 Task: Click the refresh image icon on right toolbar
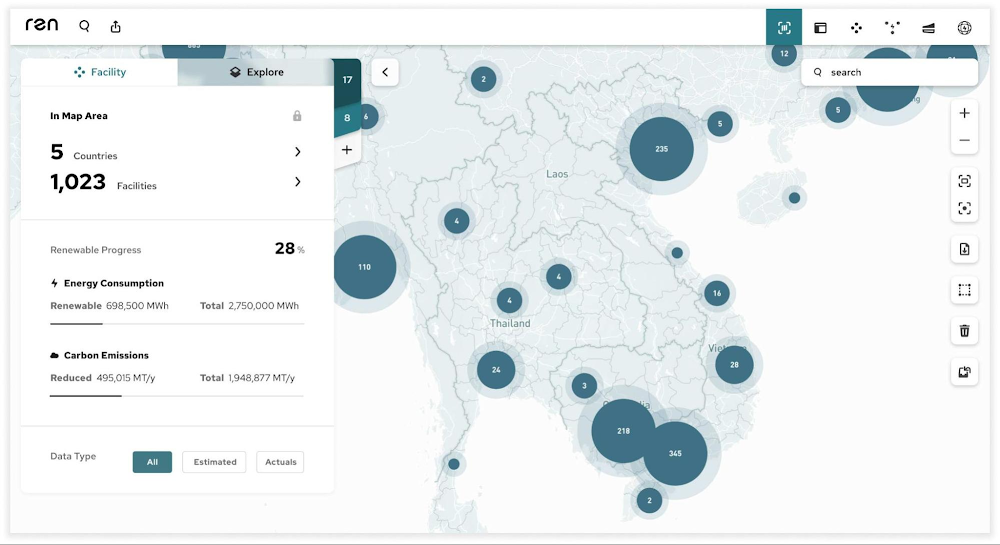964,372
